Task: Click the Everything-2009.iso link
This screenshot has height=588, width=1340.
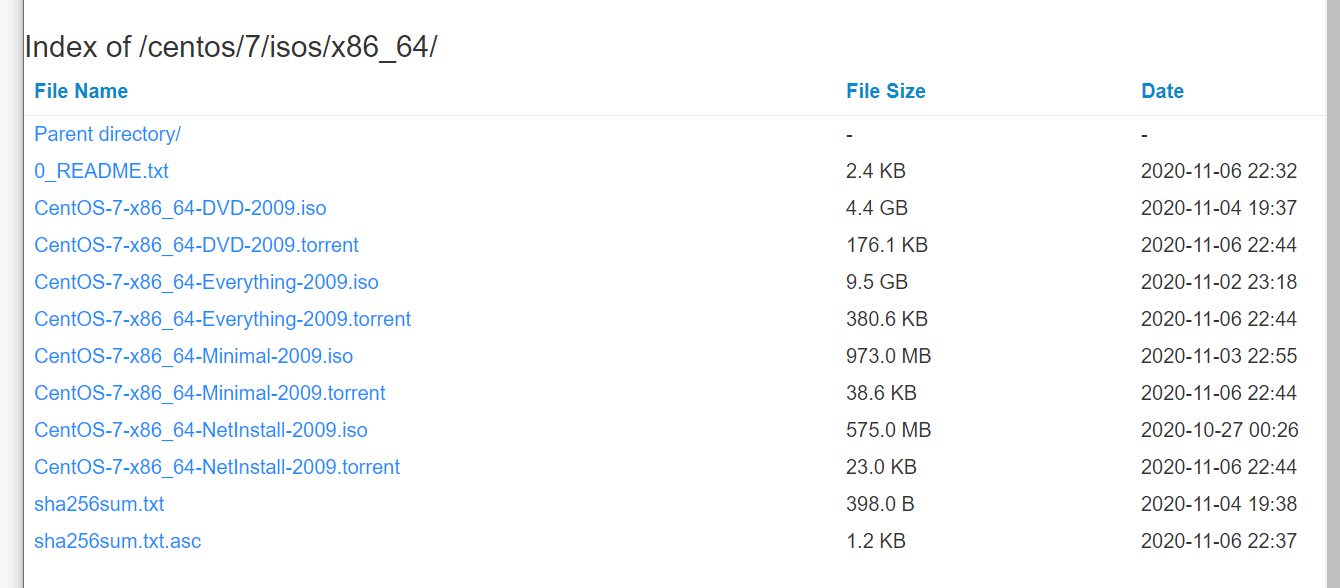Action: click(206, 282)
